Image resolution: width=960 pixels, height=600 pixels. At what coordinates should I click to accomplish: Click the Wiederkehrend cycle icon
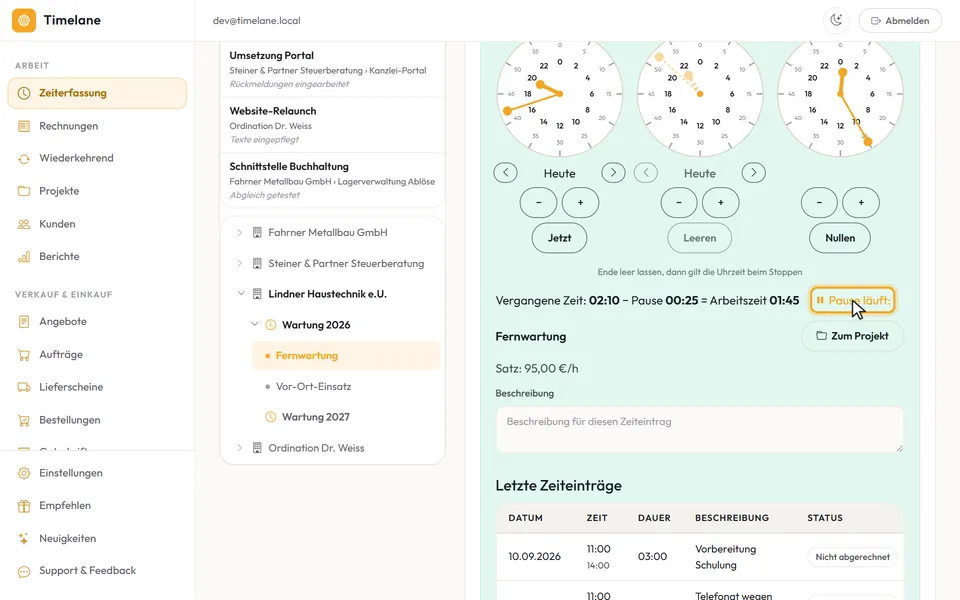pos(24,159)
